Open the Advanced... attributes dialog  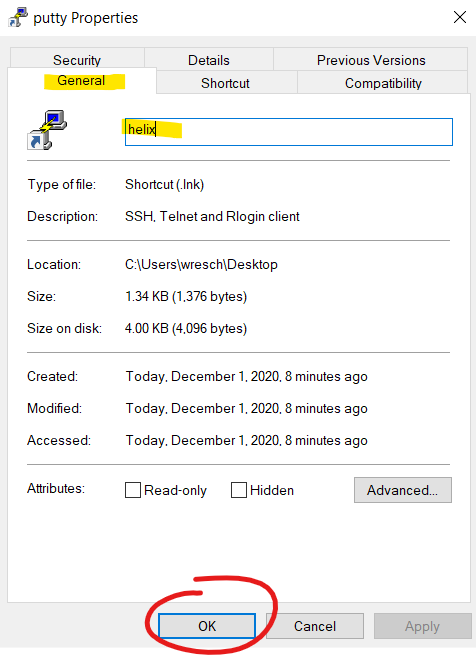tap(403, 490)
